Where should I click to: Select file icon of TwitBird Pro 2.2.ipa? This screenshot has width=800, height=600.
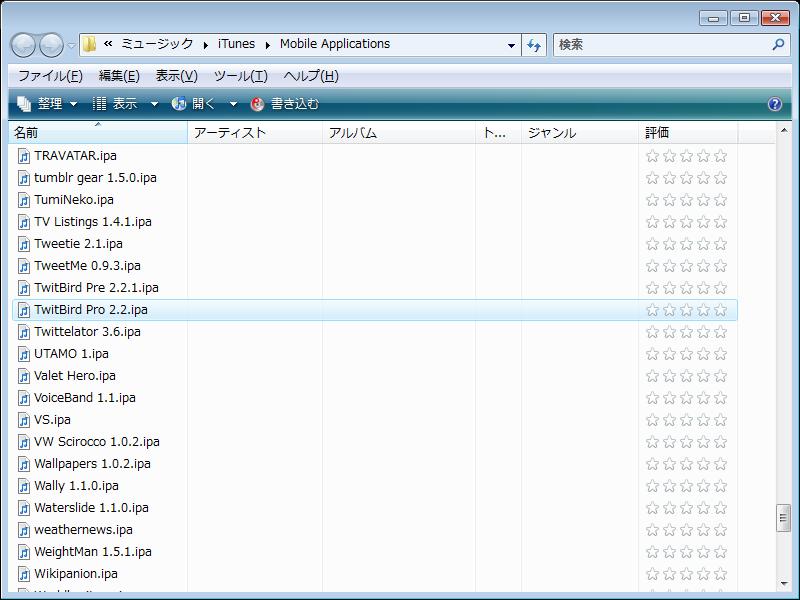tap(24, 310)
